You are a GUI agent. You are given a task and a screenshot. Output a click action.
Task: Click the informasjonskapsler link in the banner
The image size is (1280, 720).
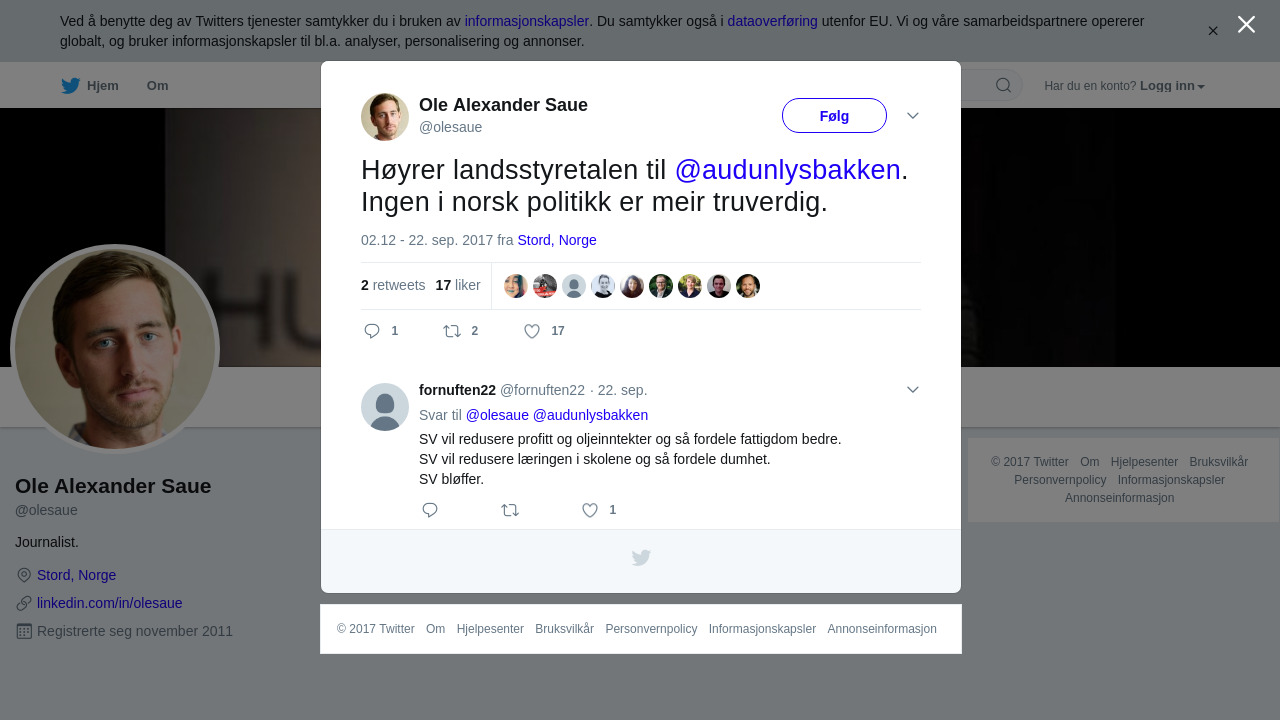pos(527,21)
